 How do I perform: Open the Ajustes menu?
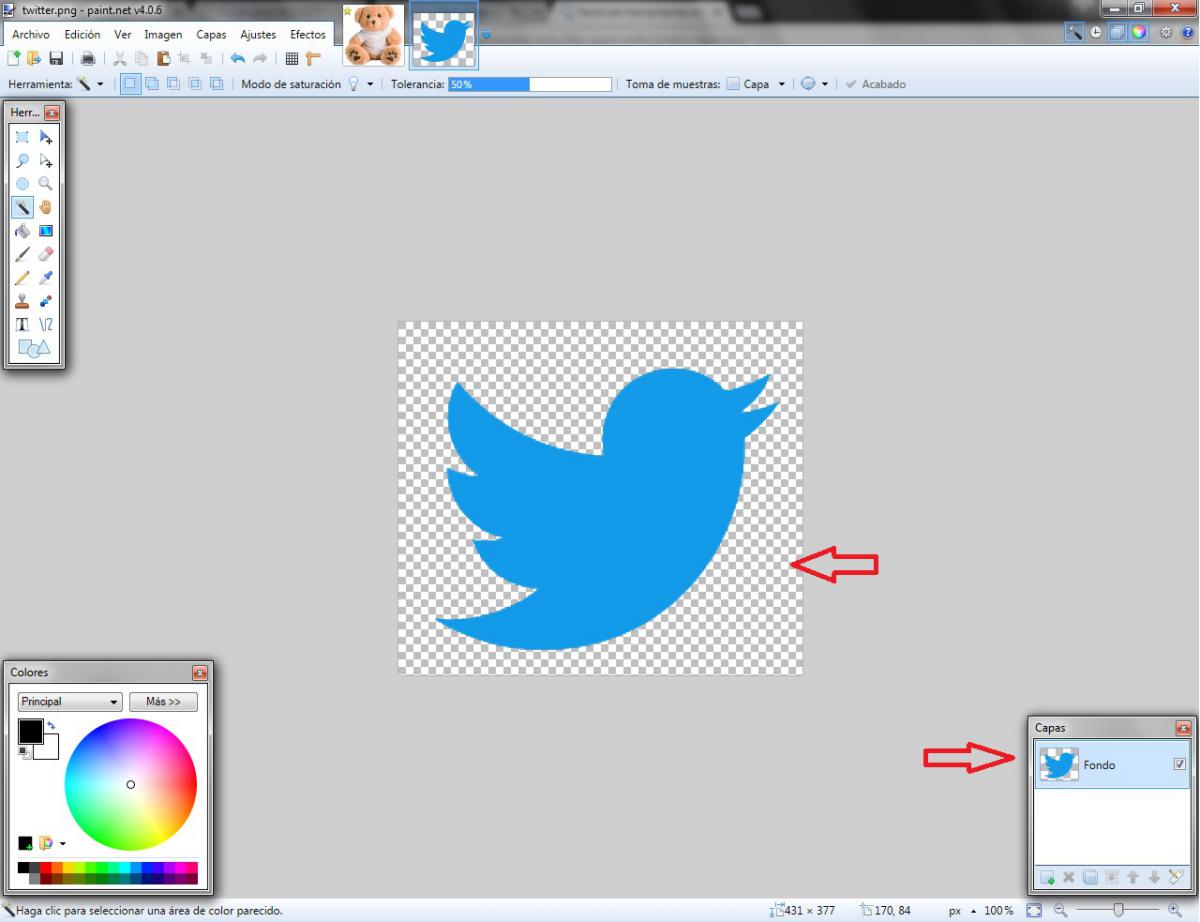(x=258, y=35)
